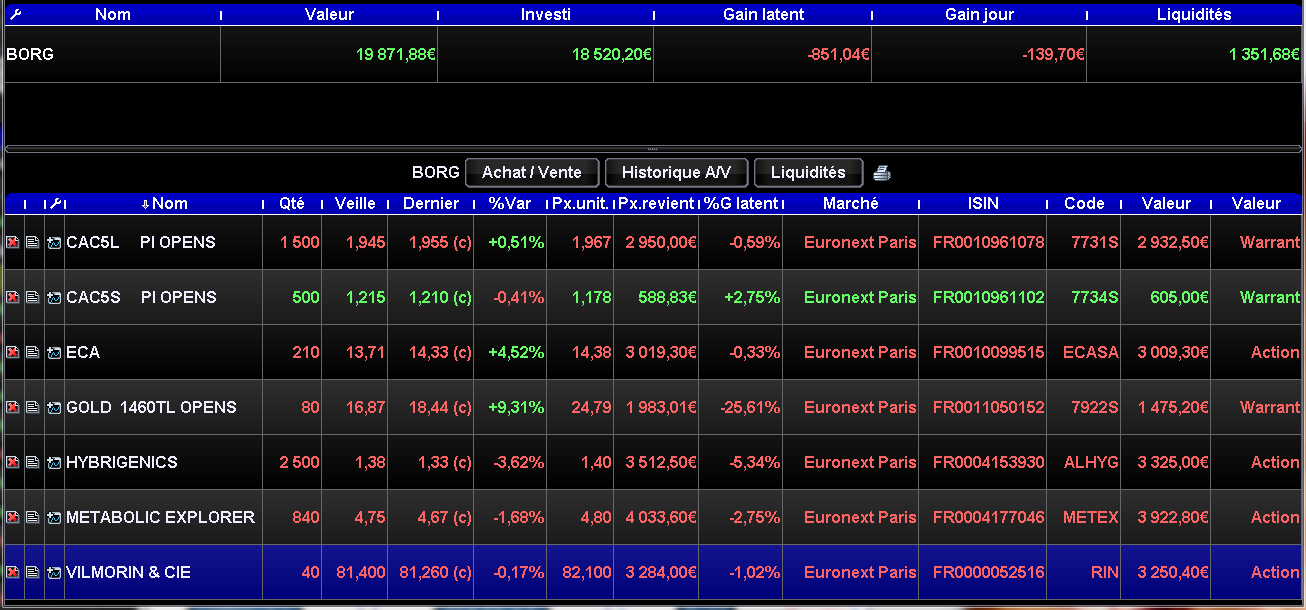The width and height of the screenshot is (1306, 610).
Task: Open the chart for CAC5S PI OPENS
Action: pyautogui.click(x=54, y=297)
